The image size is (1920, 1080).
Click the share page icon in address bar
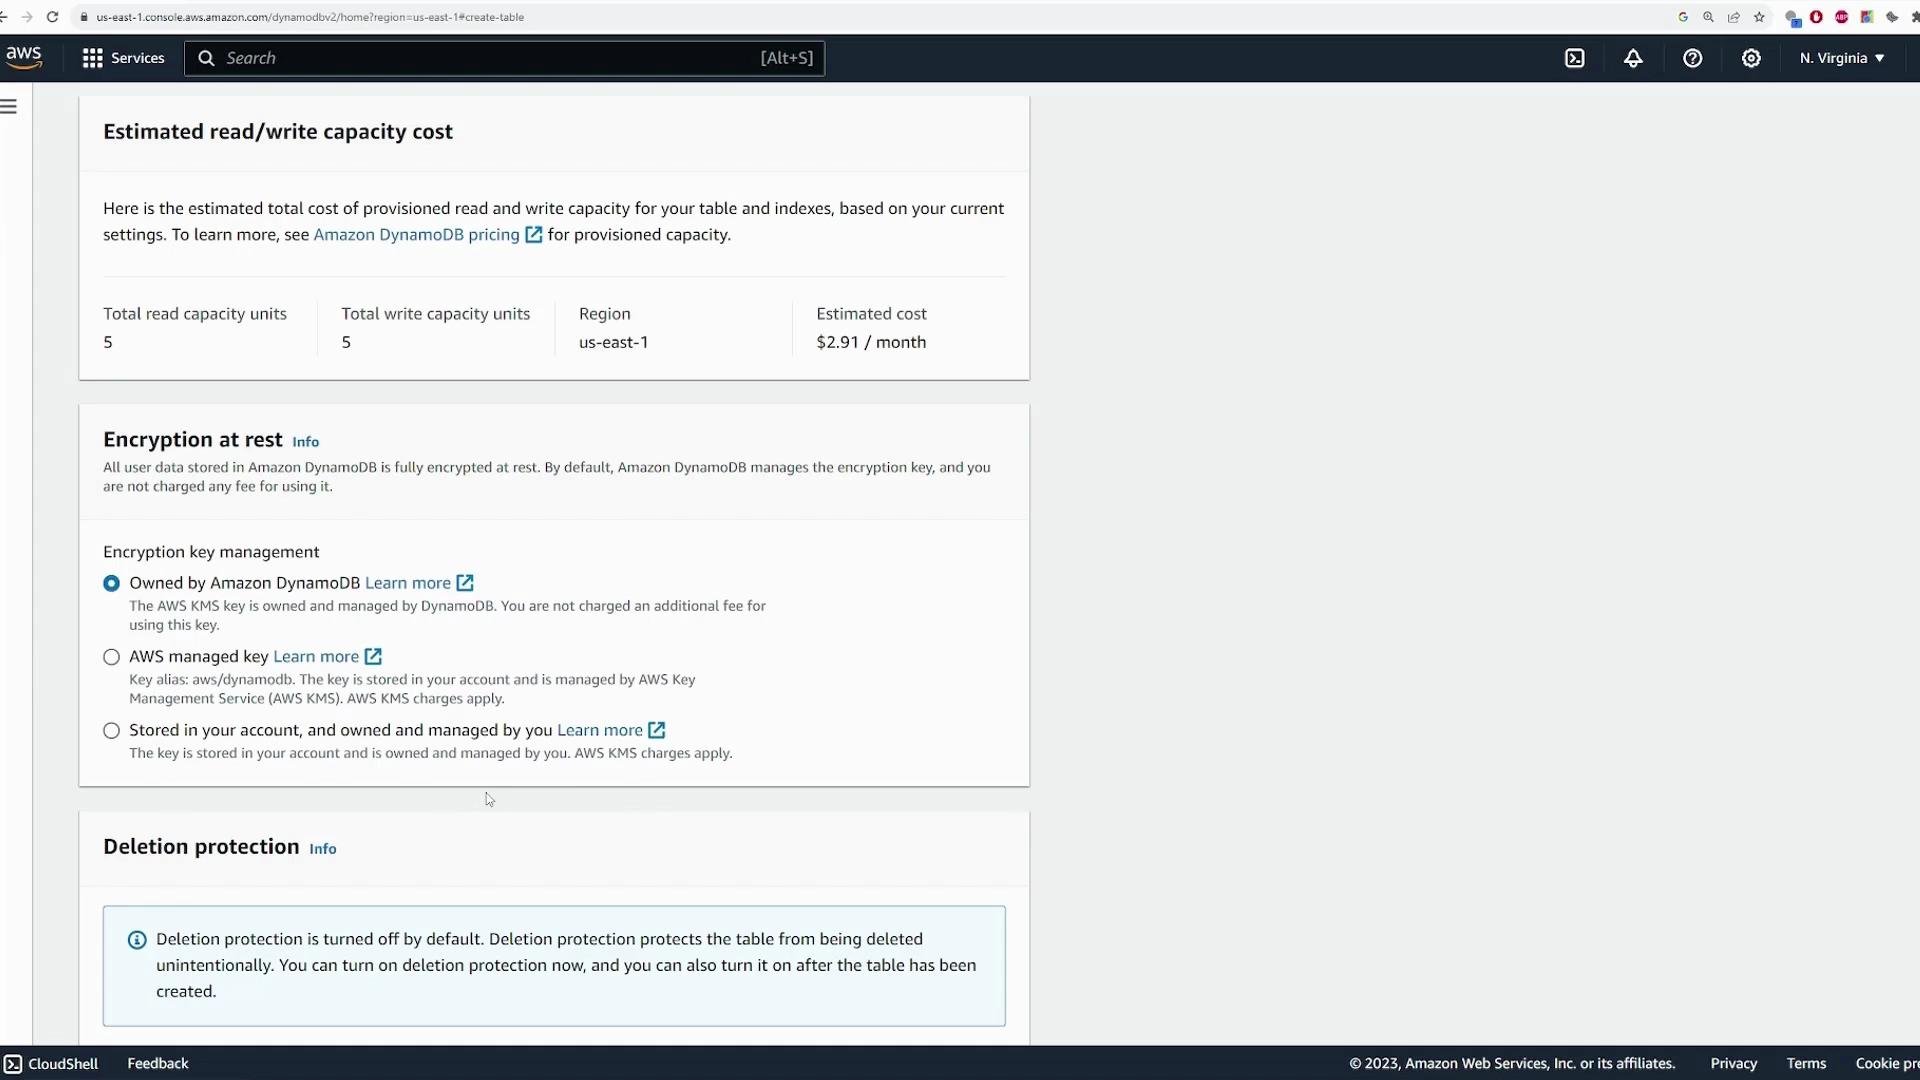coord(1734,17)
